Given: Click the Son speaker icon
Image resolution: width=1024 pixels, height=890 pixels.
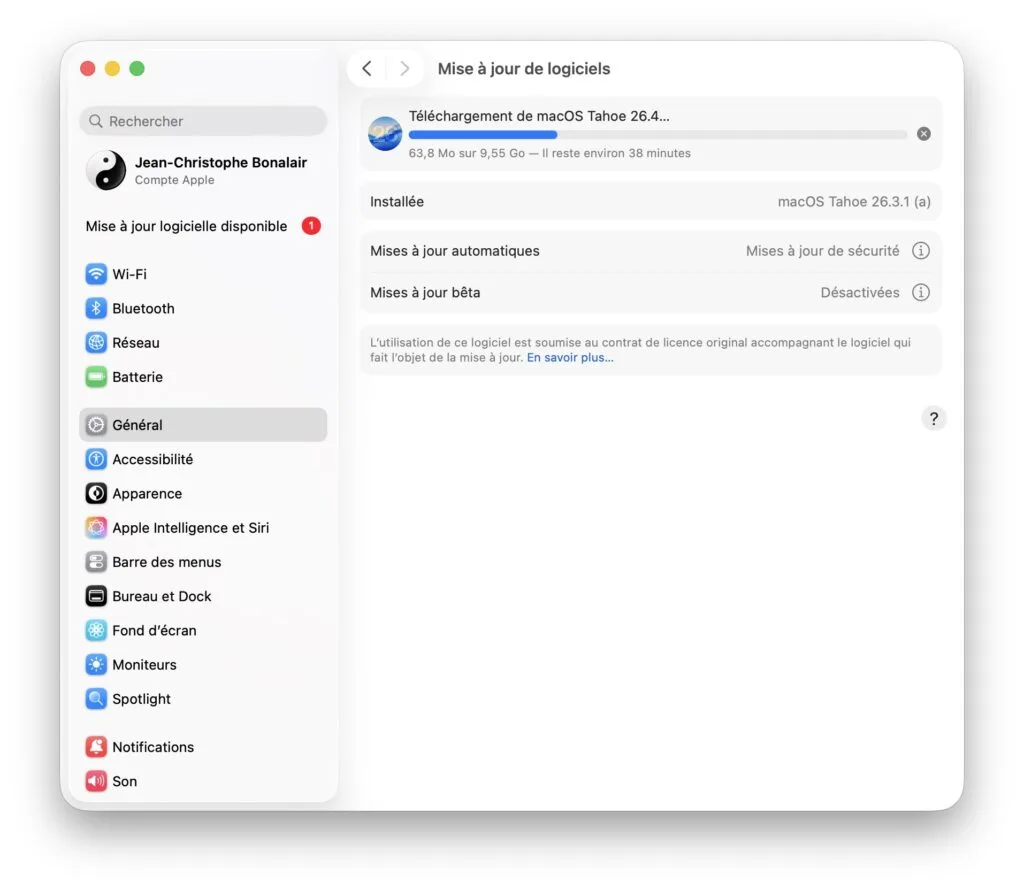Looking at the screenshot, I should [96, 781].
